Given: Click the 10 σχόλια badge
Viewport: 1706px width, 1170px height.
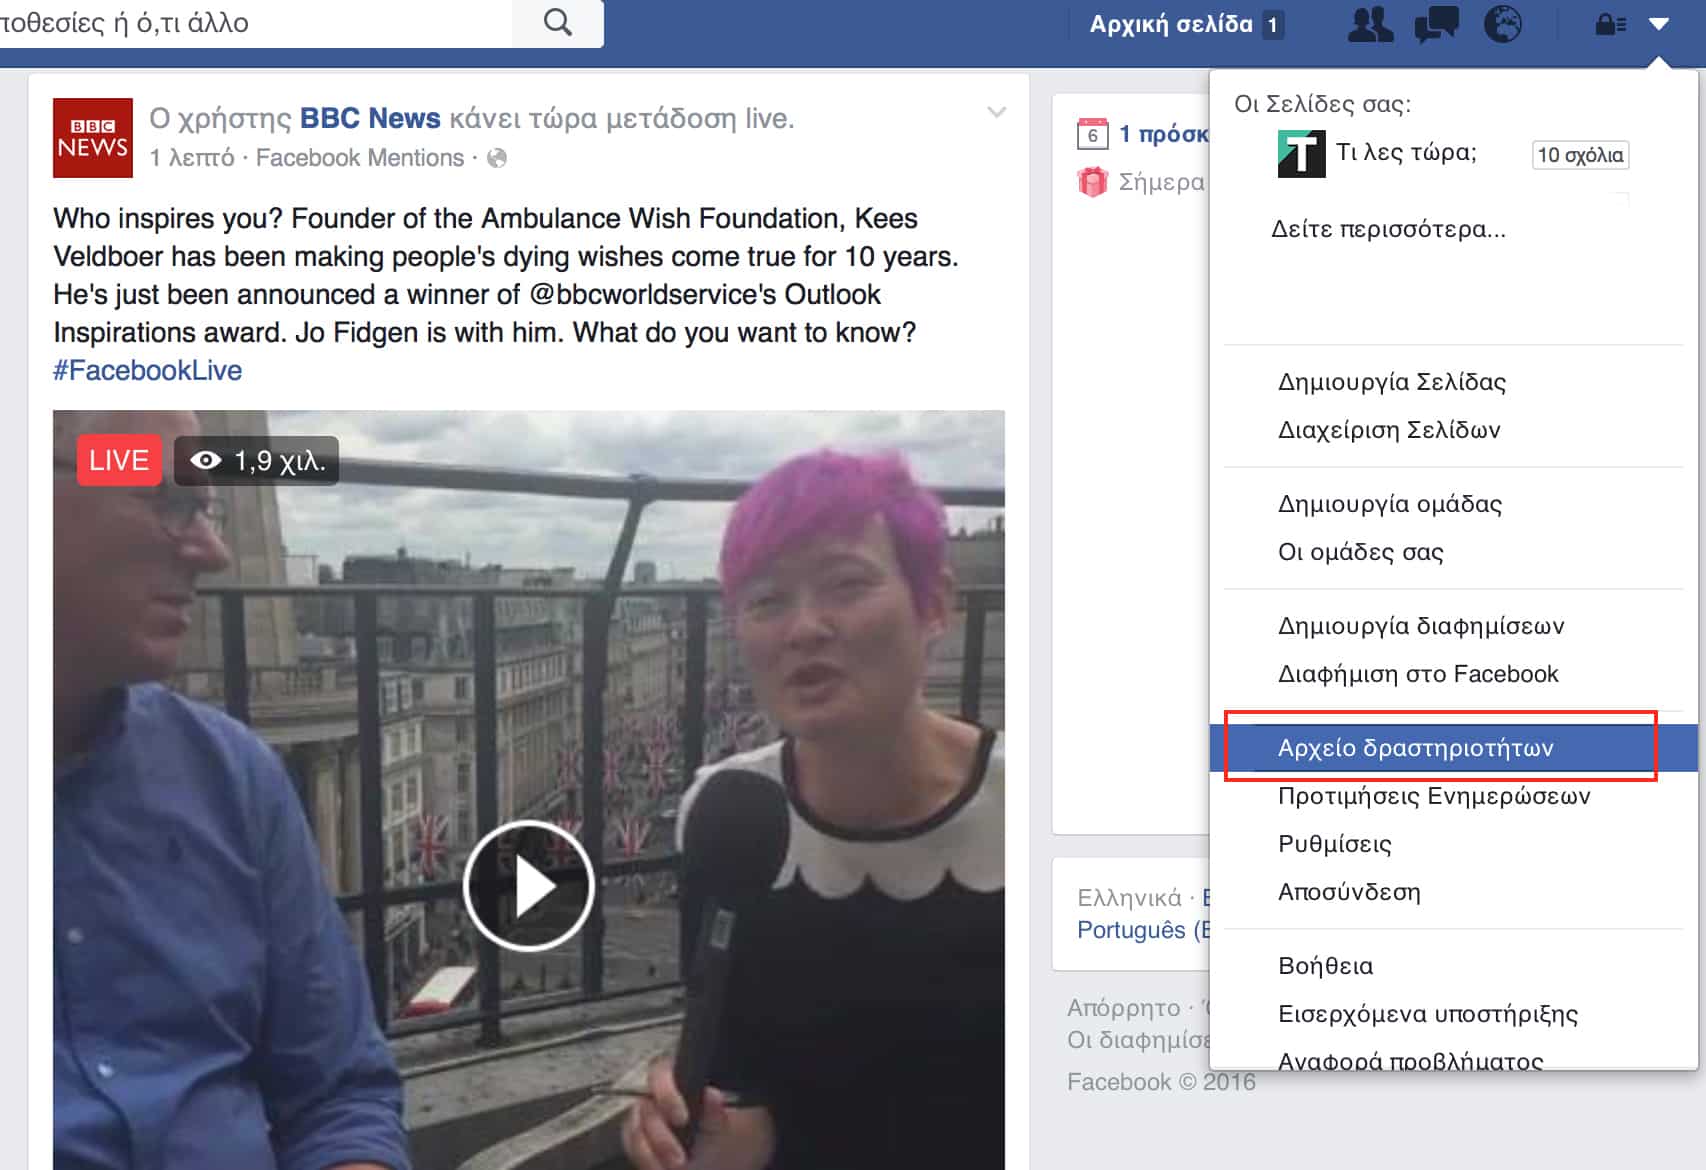Looking at the screenshot, I should pyautogui.click(x=1580, y=155).
